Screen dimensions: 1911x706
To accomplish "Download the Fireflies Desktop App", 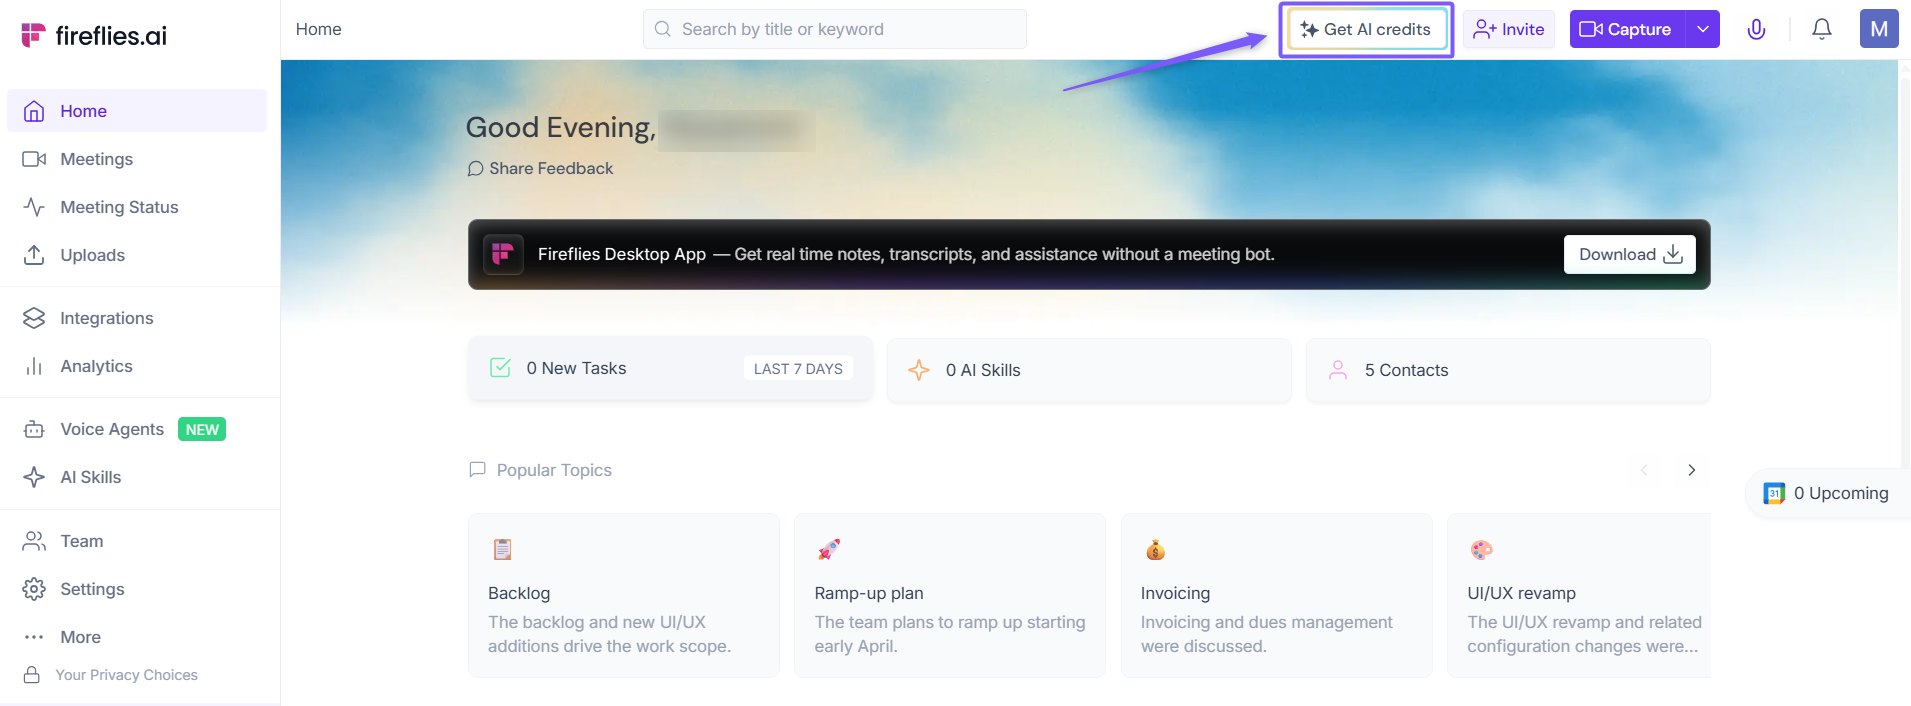I will click(1629, 254).
